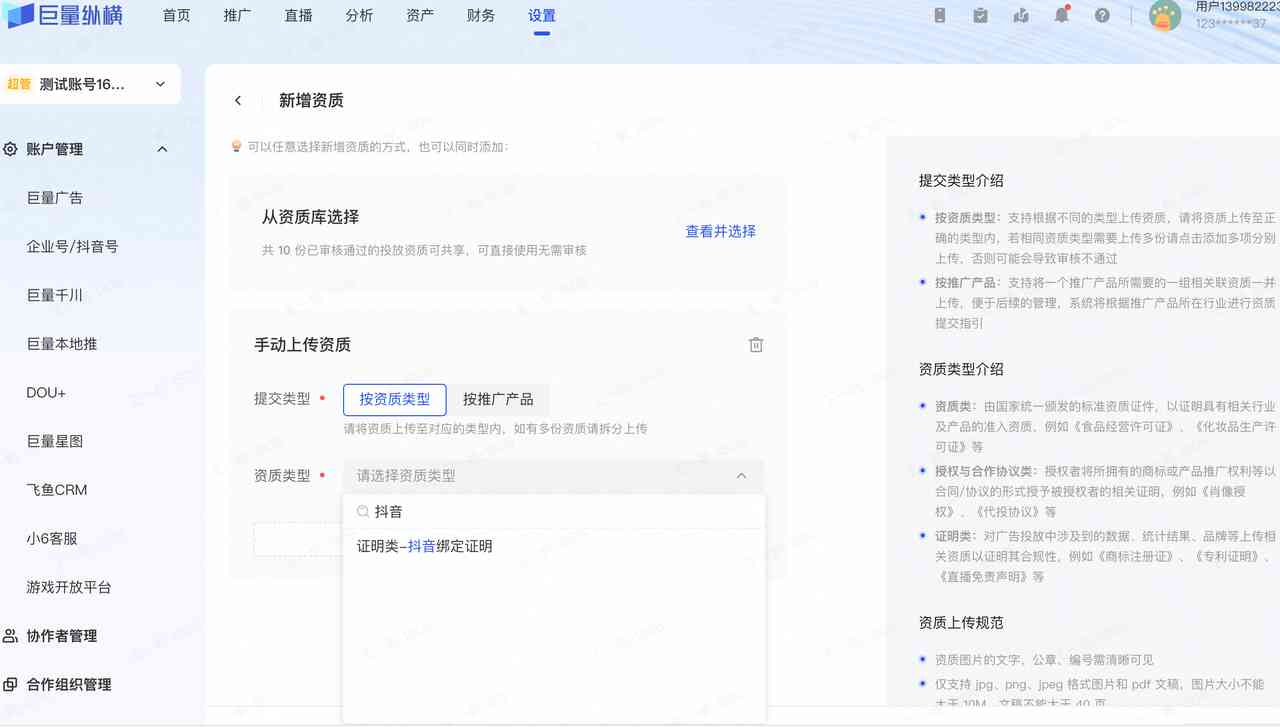
Task: Choose 证明类-抖音绑定证明 from the list
Action: pos(425,546)
